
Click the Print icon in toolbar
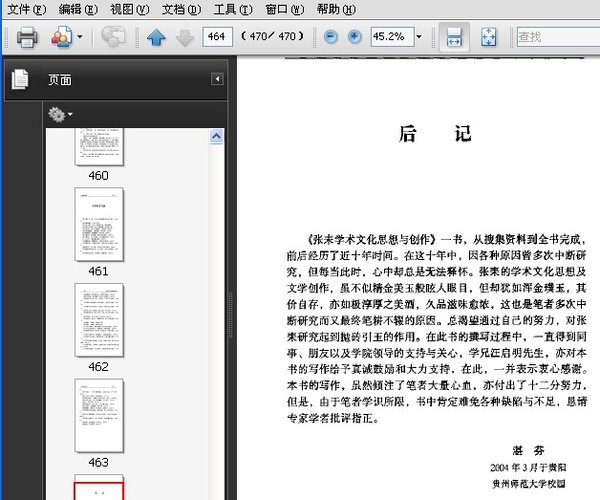click(x=26, y=37)
